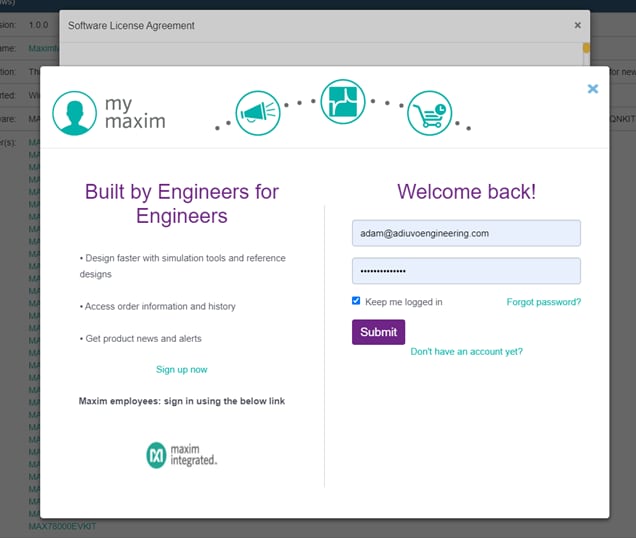Click Don't have an account yet? link
Viewport: 636px width, 538px height.
[466, 351]
